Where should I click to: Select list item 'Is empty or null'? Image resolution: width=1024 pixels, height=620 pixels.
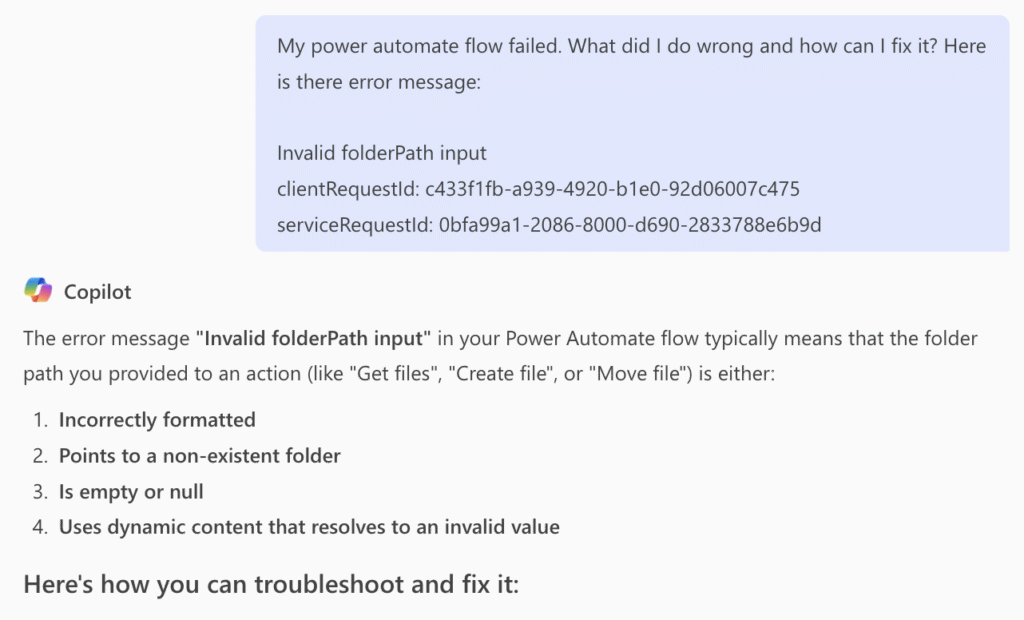[131, 492]
